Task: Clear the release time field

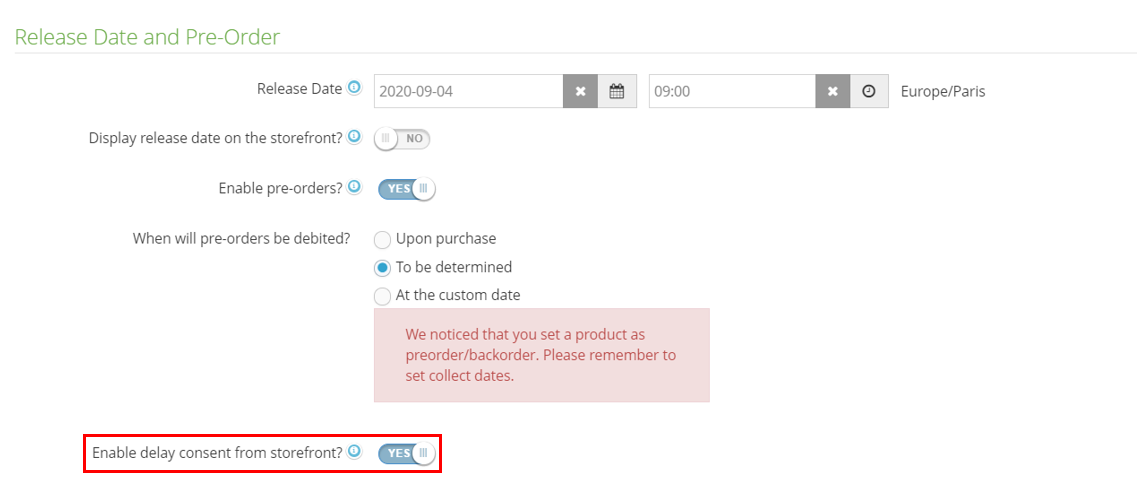Action: pyautogui.click(x=832, y=91)
